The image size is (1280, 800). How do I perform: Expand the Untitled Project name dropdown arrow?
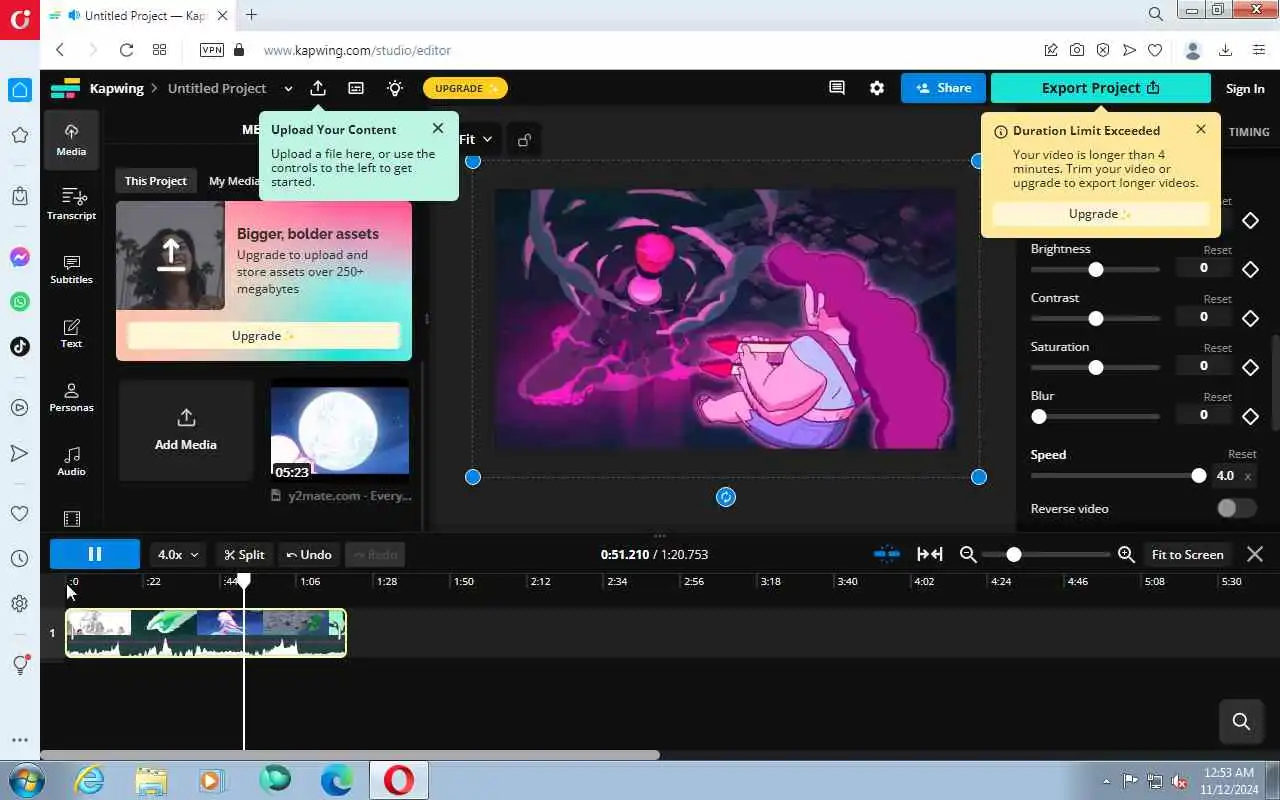(x=288, y=89)
